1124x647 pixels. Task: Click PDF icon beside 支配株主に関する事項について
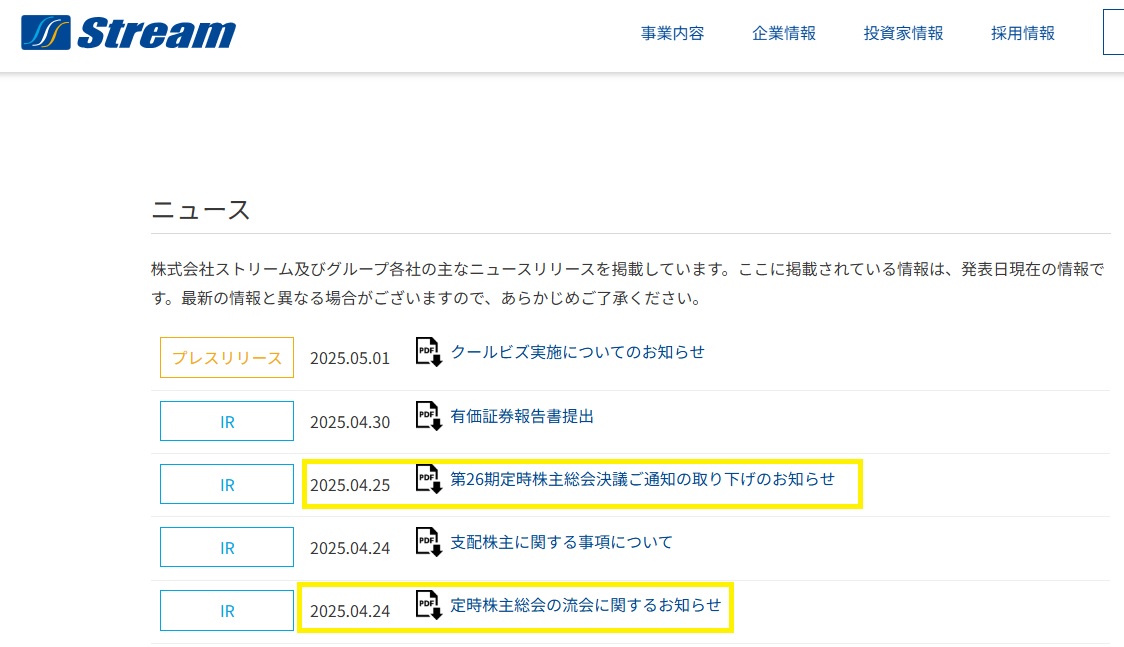click(x=428, y=542)
